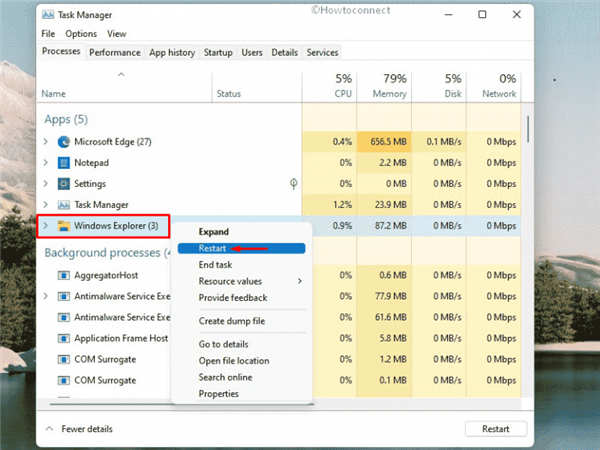Click the suspended leaf icon beside Settings
Viewport: 600px width, 450px height.
tap(293, 184)
